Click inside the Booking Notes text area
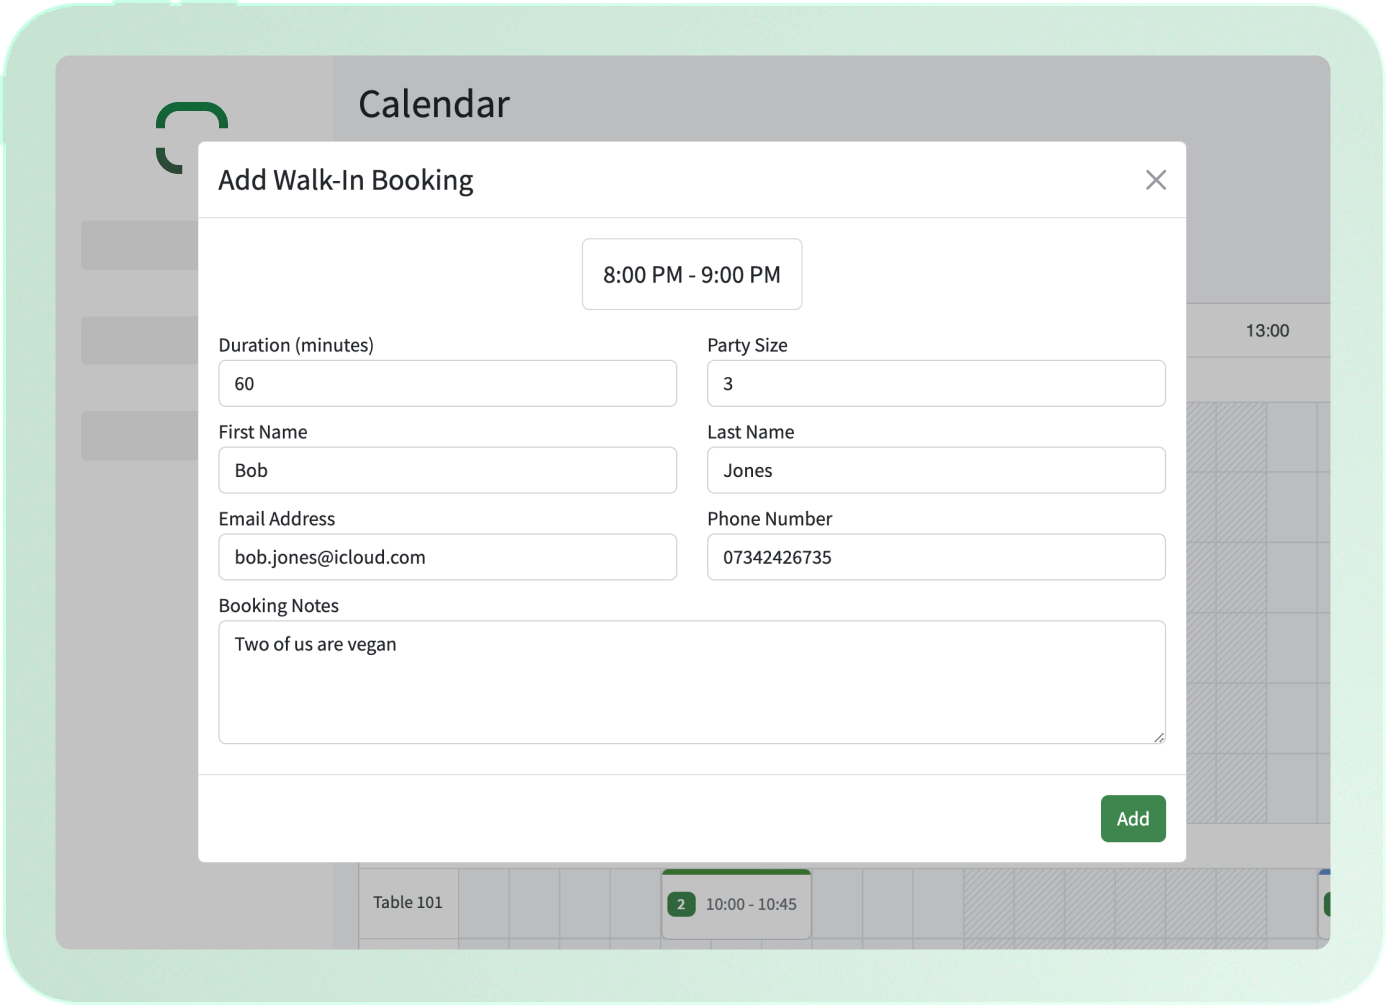The width and height of the screenshot is (1387, 1005). tap(692, 682)
